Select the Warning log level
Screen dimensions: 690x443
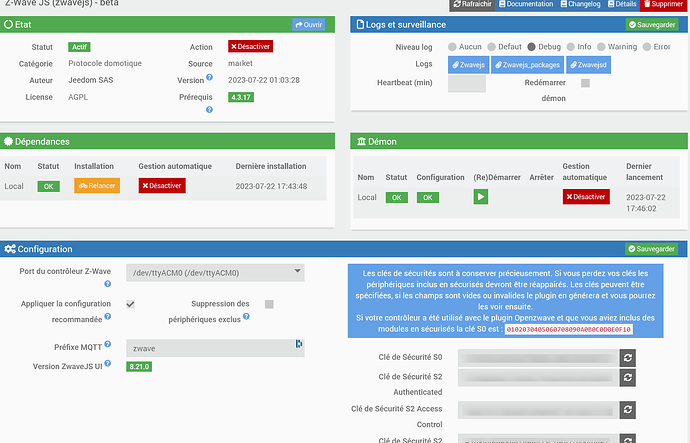pos(601,47)
